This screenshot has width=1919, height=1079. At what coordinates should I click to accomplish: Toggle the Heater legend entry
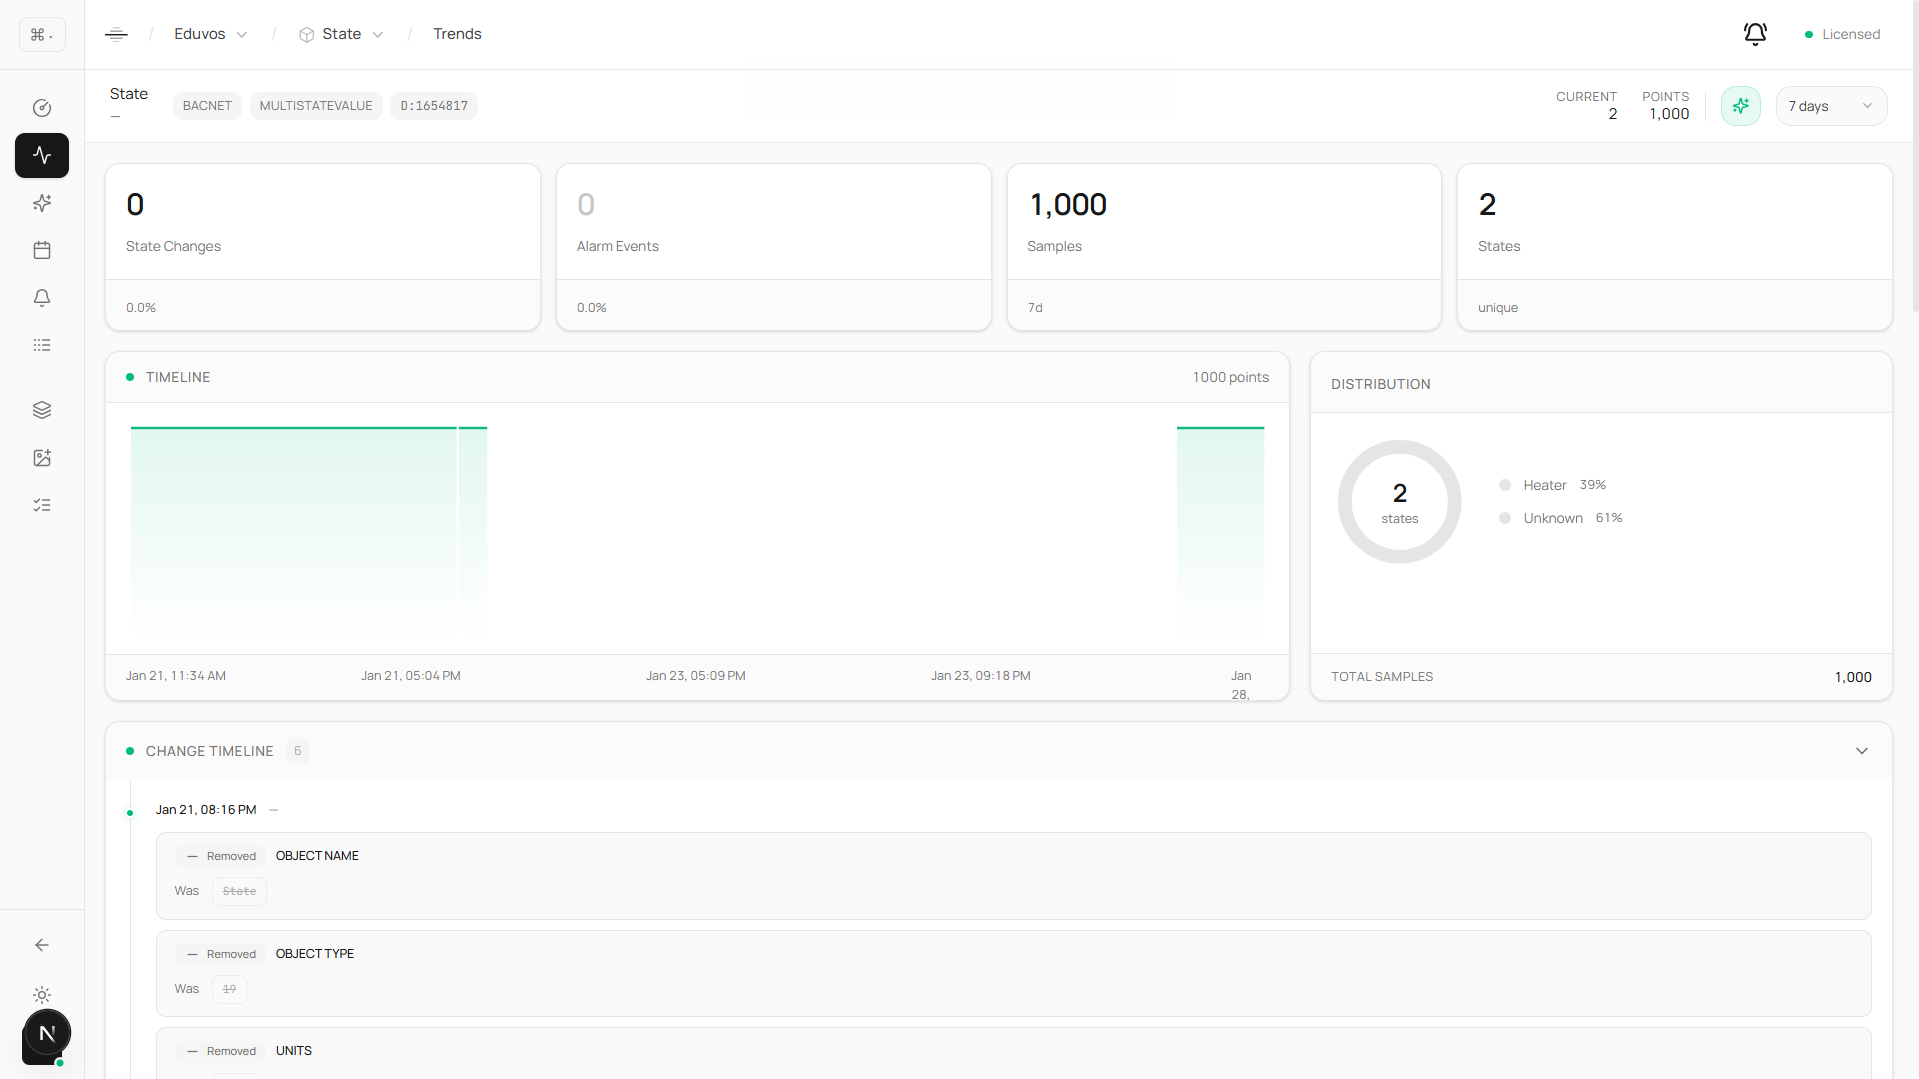point(1544,485)
